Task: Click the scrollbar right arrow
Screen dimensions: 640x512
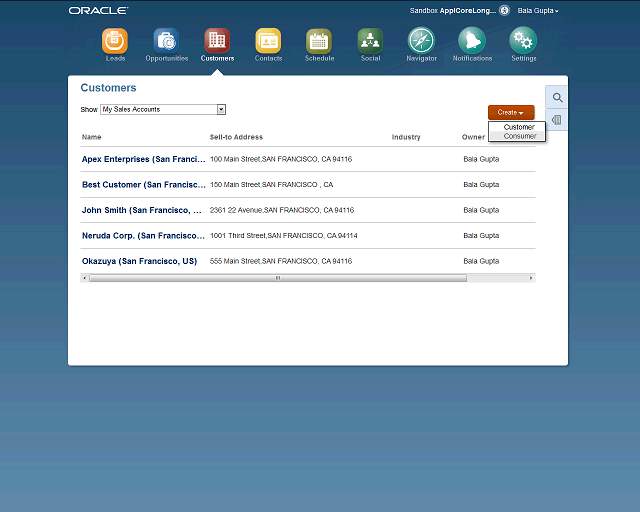Action: point(531,278)
